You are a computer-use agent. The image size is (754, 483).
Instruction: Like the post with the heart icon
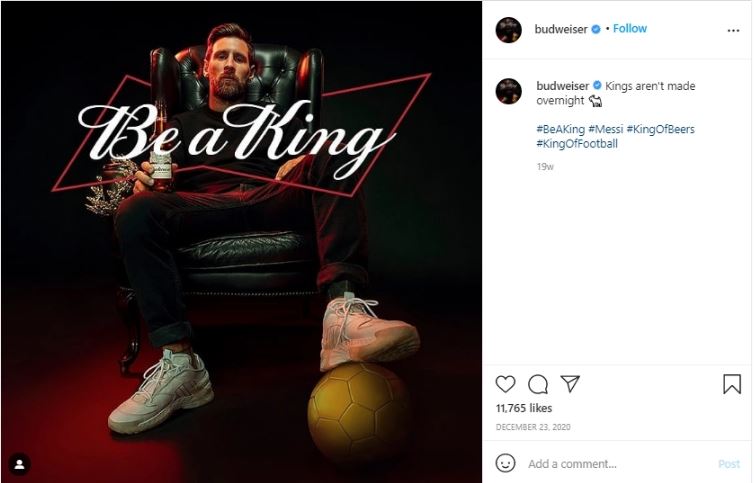click(506, 384)
